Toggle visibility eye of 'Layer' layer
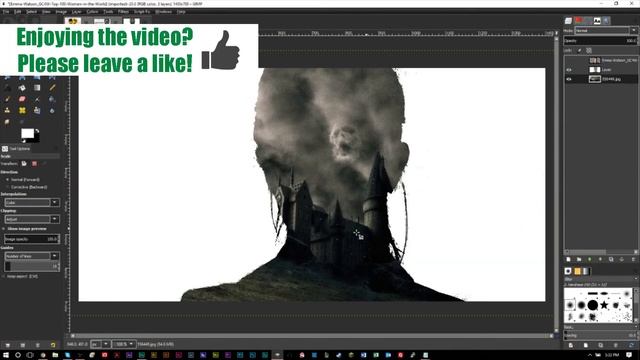The width and height of the screenshot is (640, 360). 569,70
